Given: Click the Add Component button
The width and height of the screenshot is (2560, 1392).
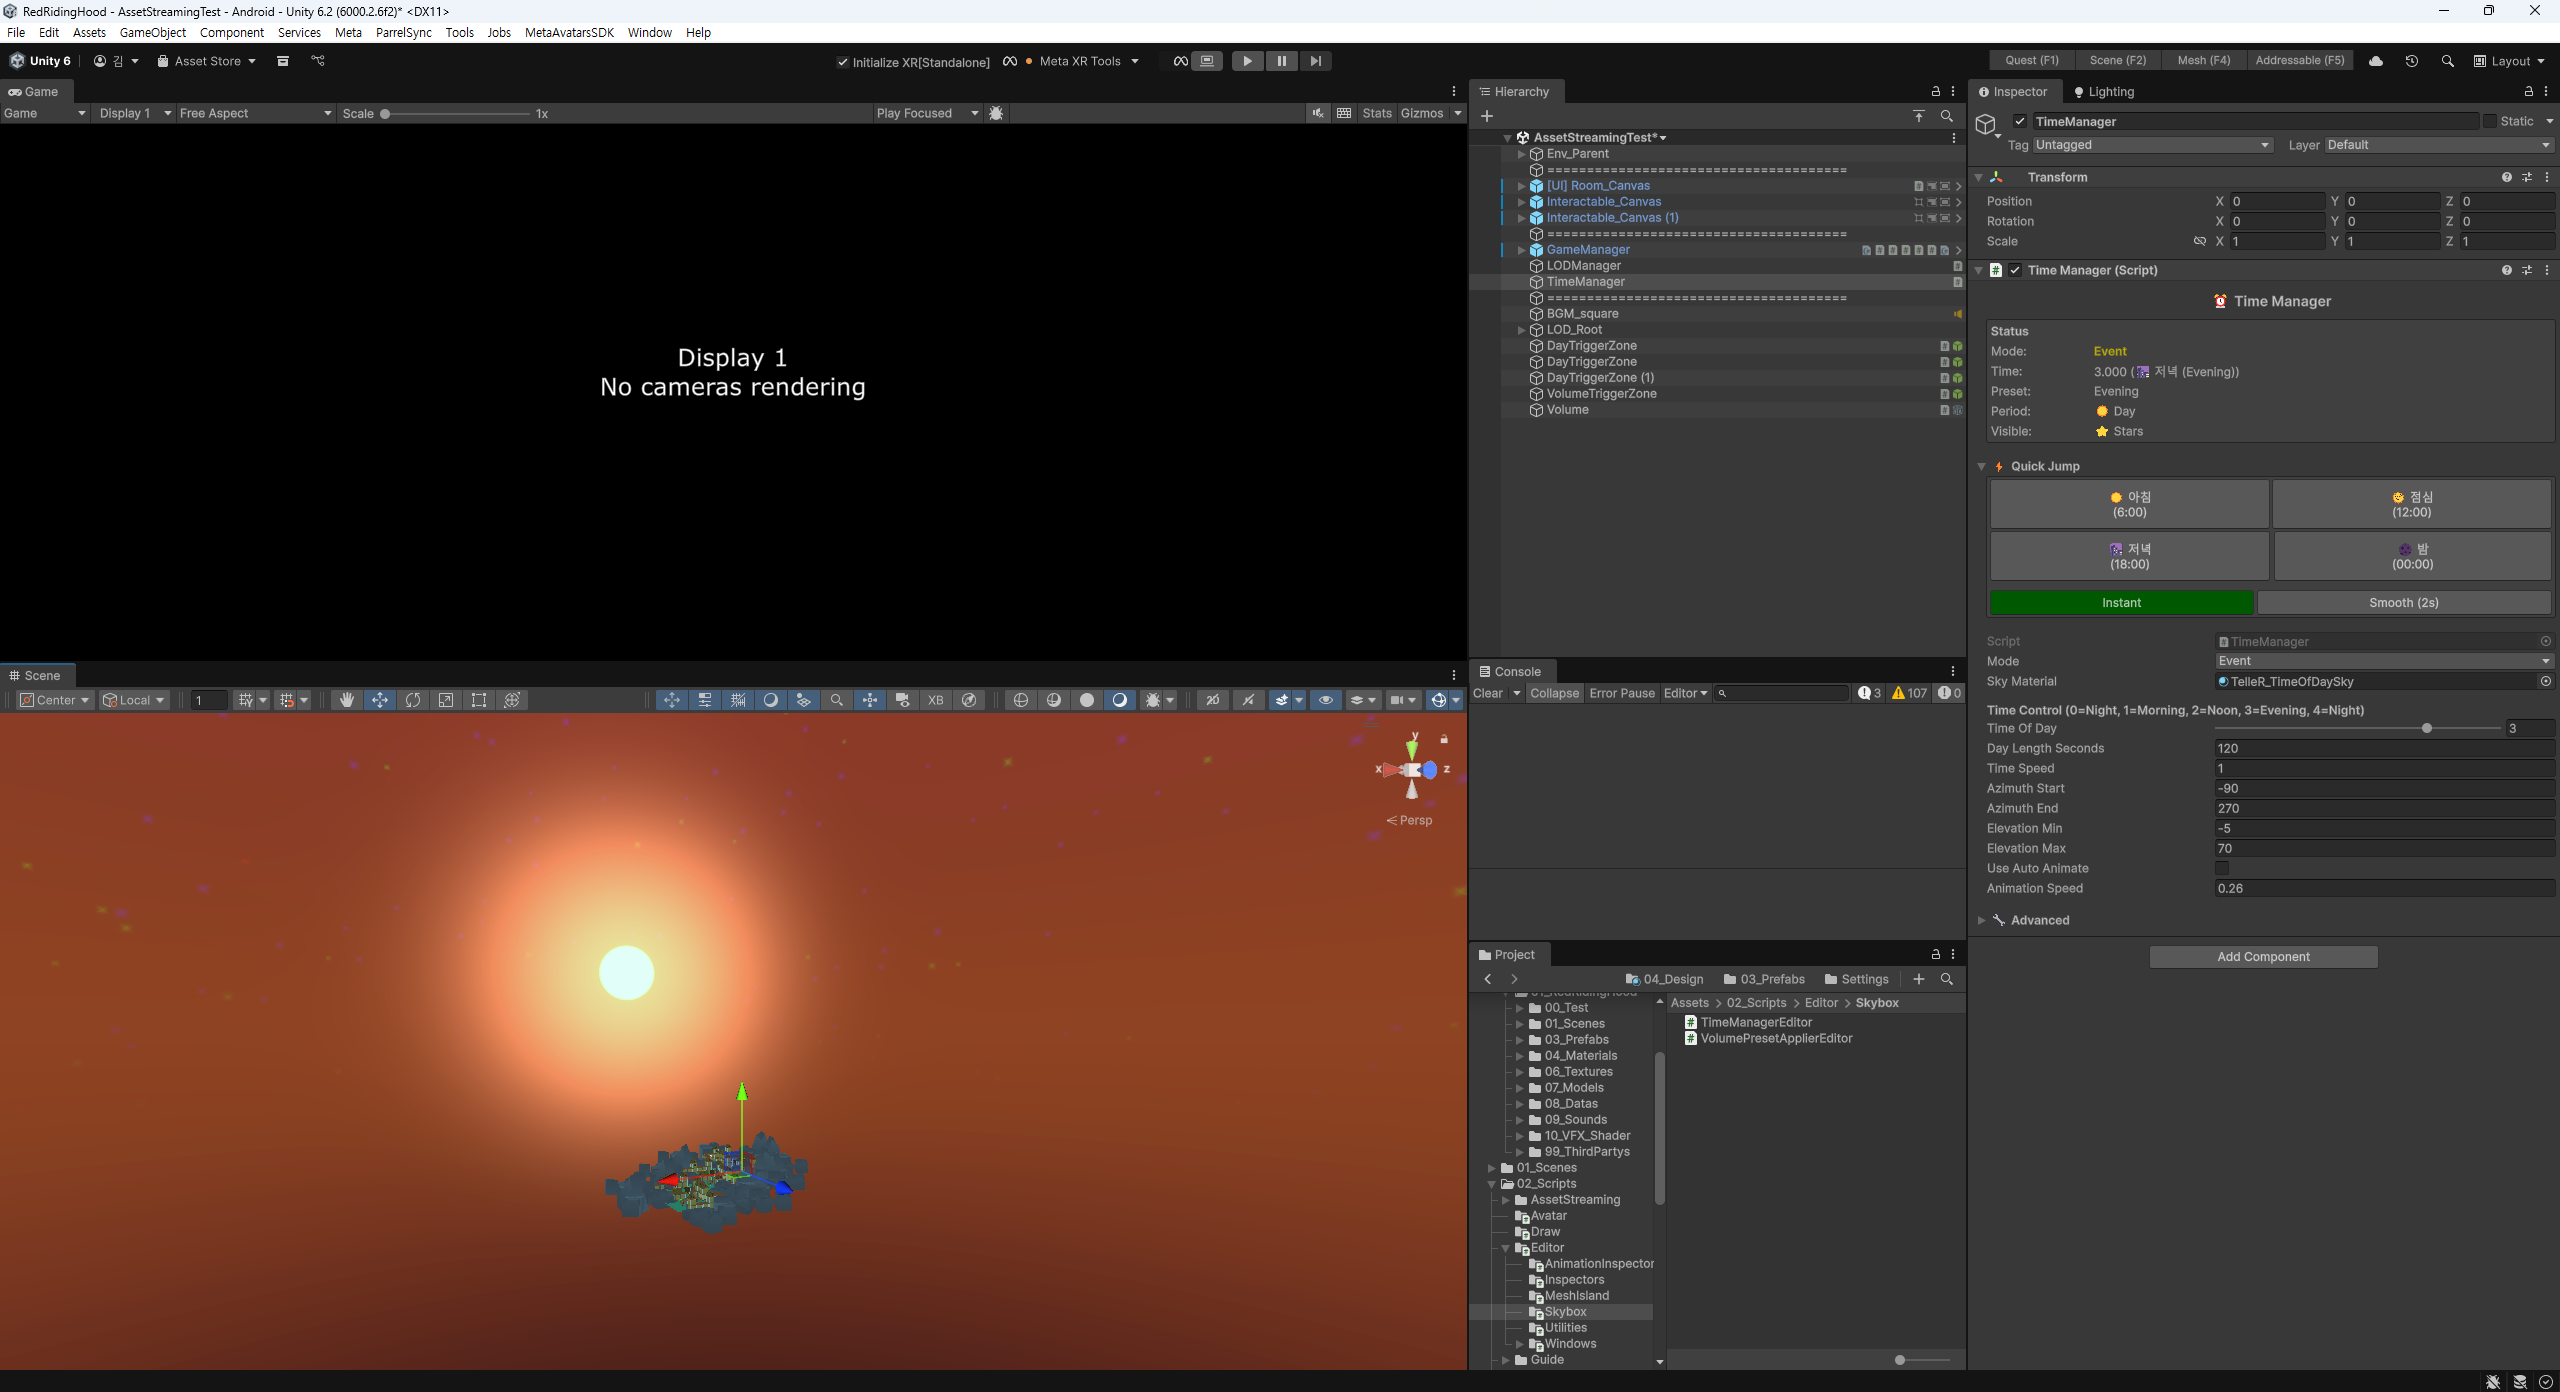Looking at the screenshot, I should pos(2263,957).
